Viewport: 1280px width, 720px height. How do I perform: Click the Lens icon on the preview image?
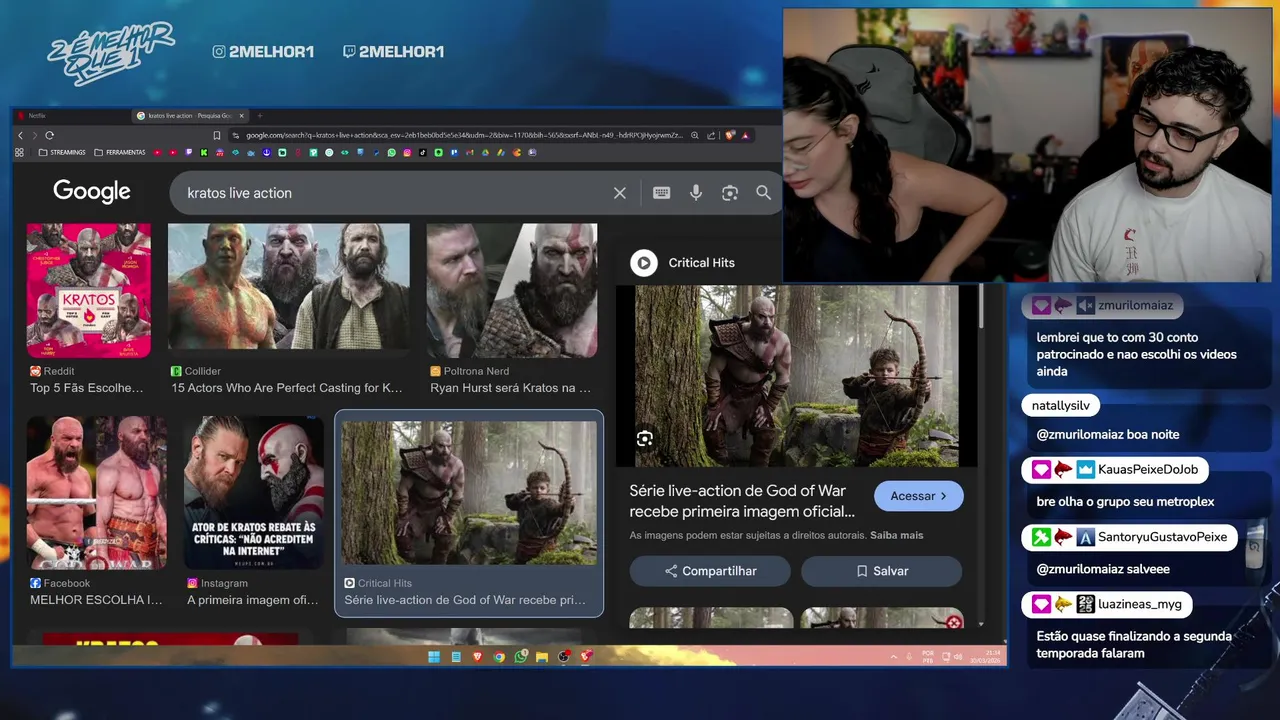click(645, 438)
